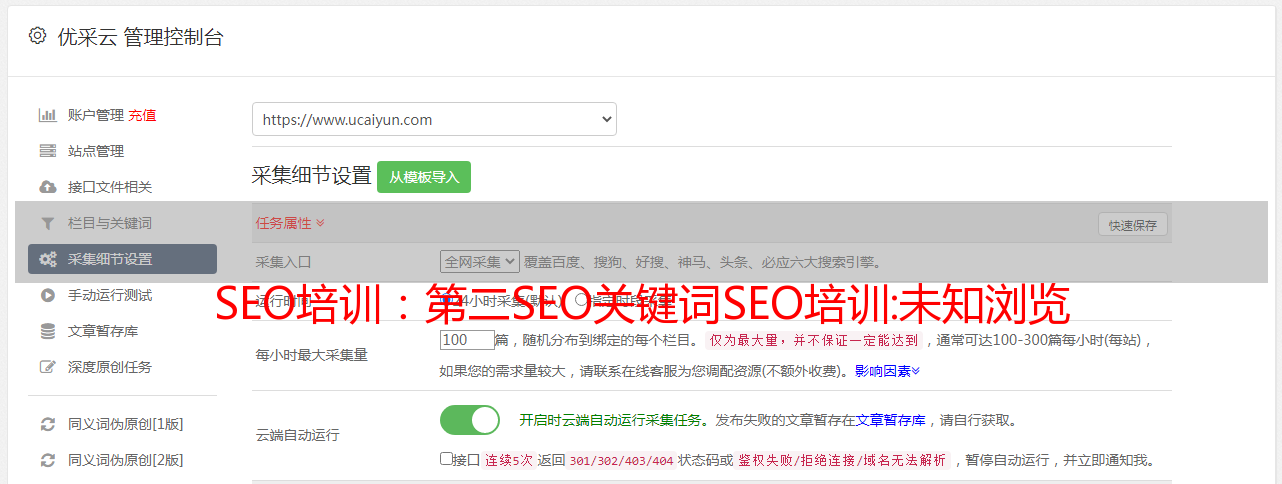This screenshot has width=1282, height=484.
Task: Click the 采集细节设置 page heading
Action: pyautogui.click(x=312, y=176)
